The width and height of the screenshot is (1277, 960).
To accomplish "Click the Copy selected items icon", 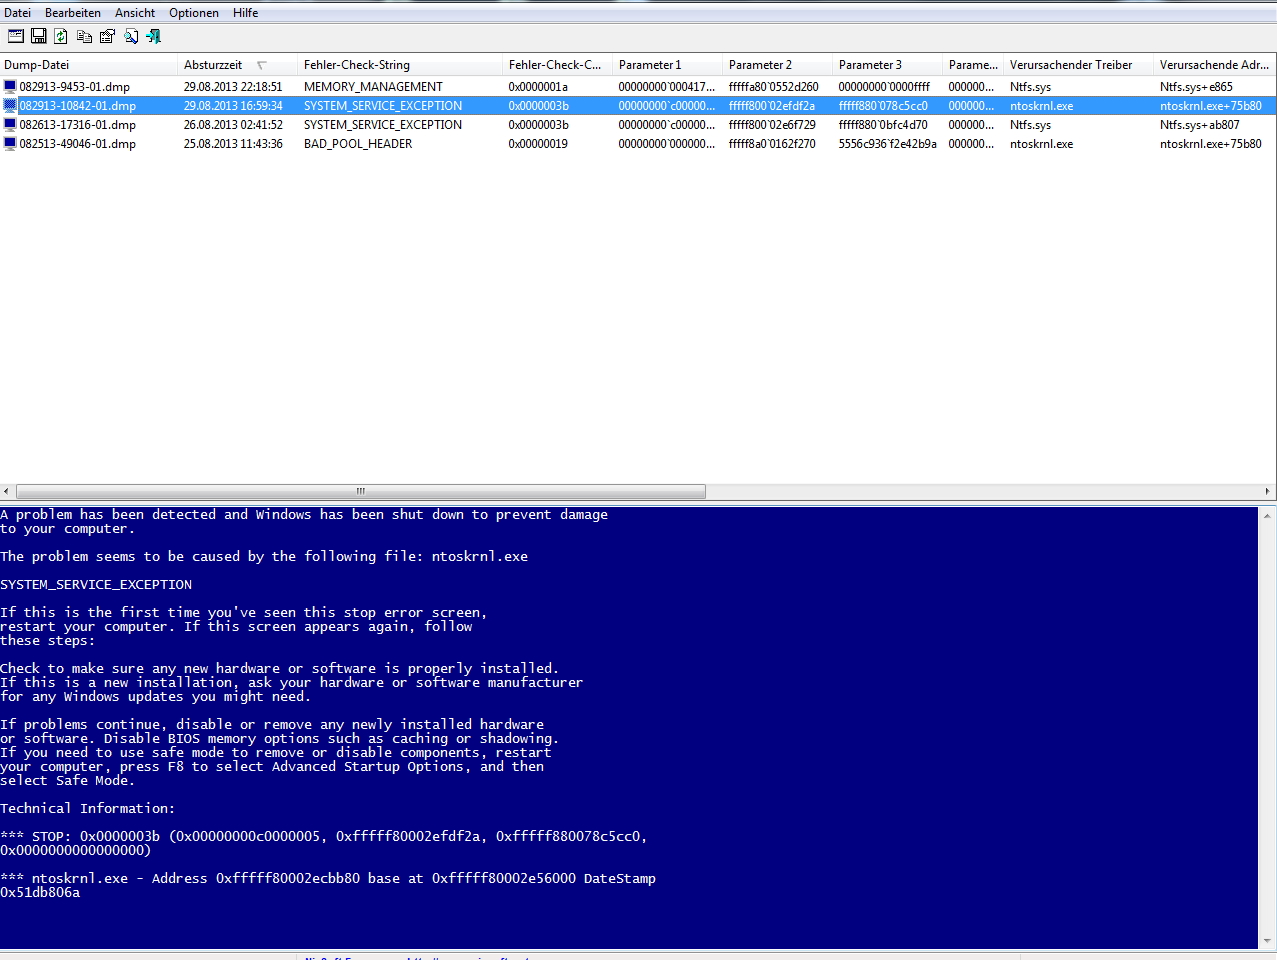I will [x=84, y=36].
